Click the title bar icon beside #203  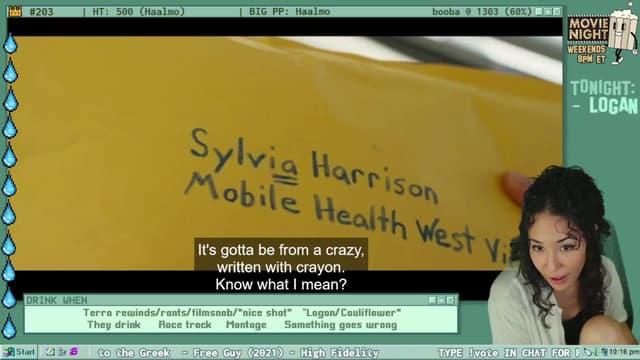tap(15, 11)
